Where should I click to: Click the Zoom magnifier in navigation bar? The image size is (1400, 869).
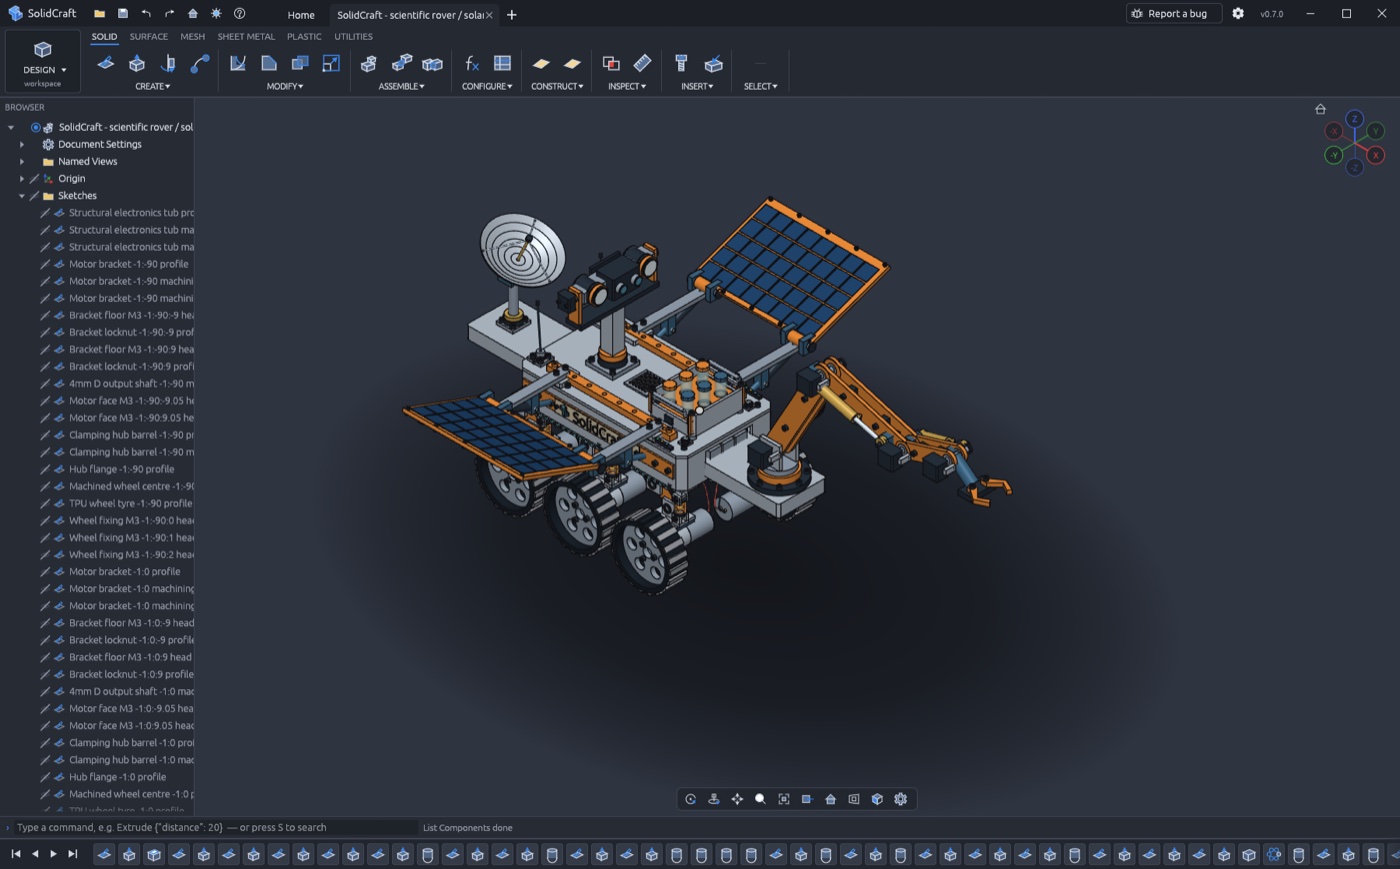[760, 799]
